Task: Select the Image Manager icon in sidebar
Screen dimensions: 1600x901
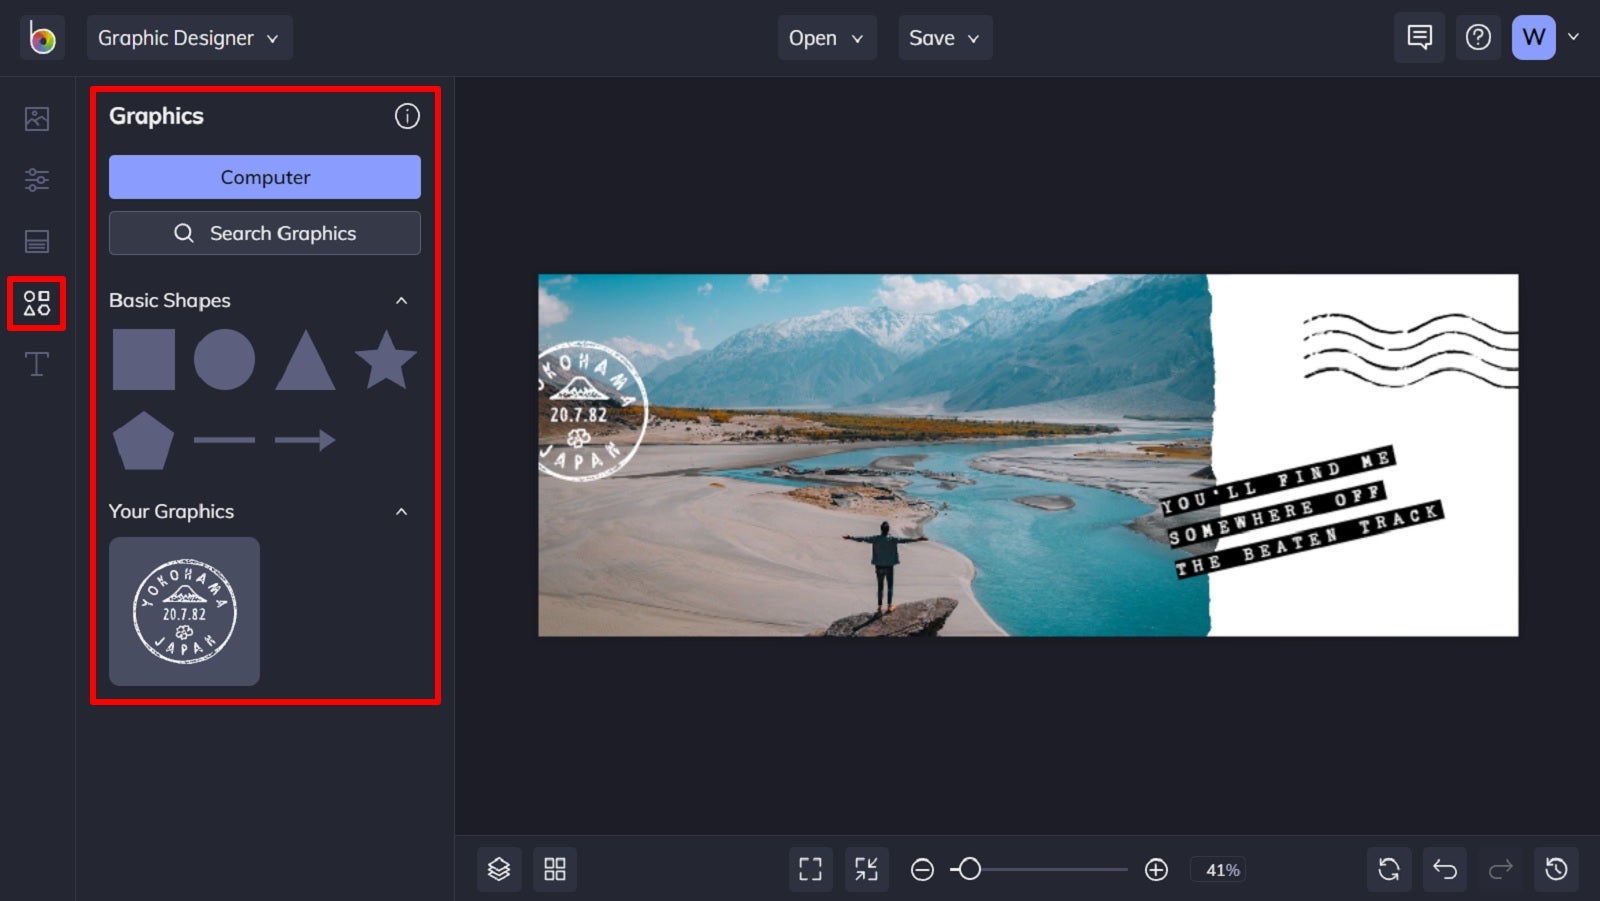Action: [x=36, y=117]
